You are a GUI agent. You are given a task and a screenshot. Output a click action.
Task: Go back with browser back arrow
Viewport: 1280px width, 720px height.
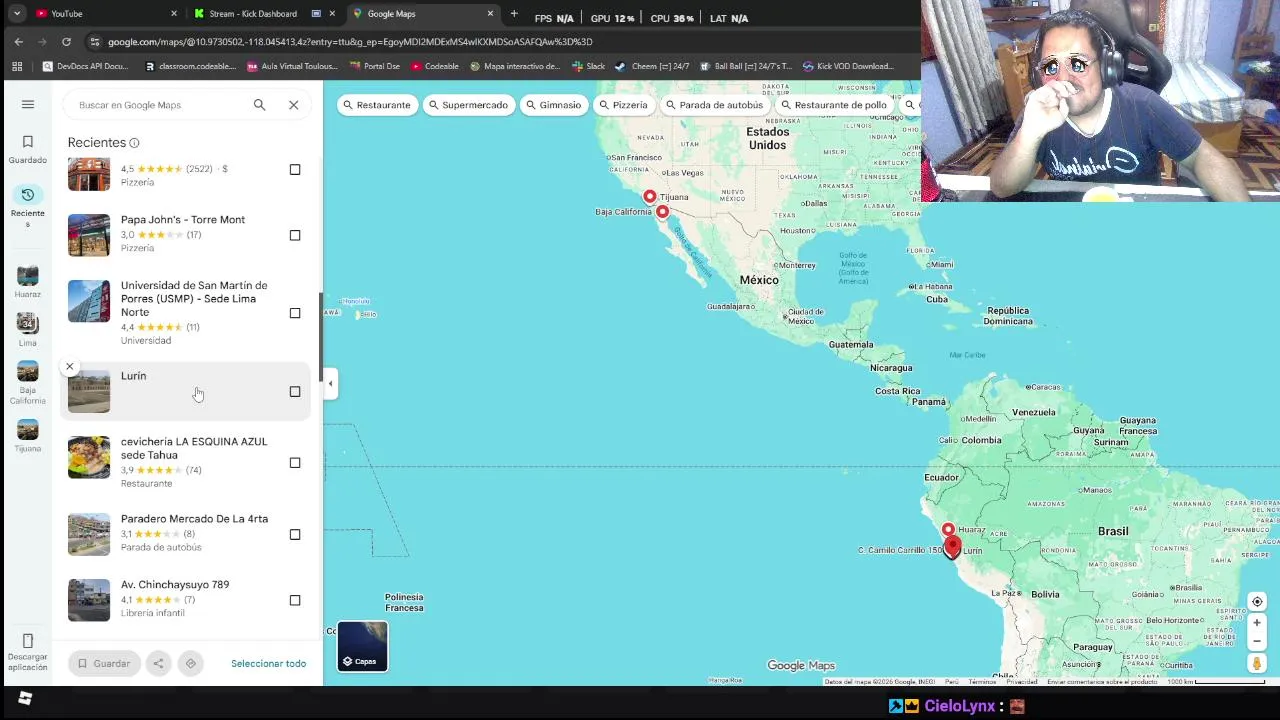pos(18,41)
